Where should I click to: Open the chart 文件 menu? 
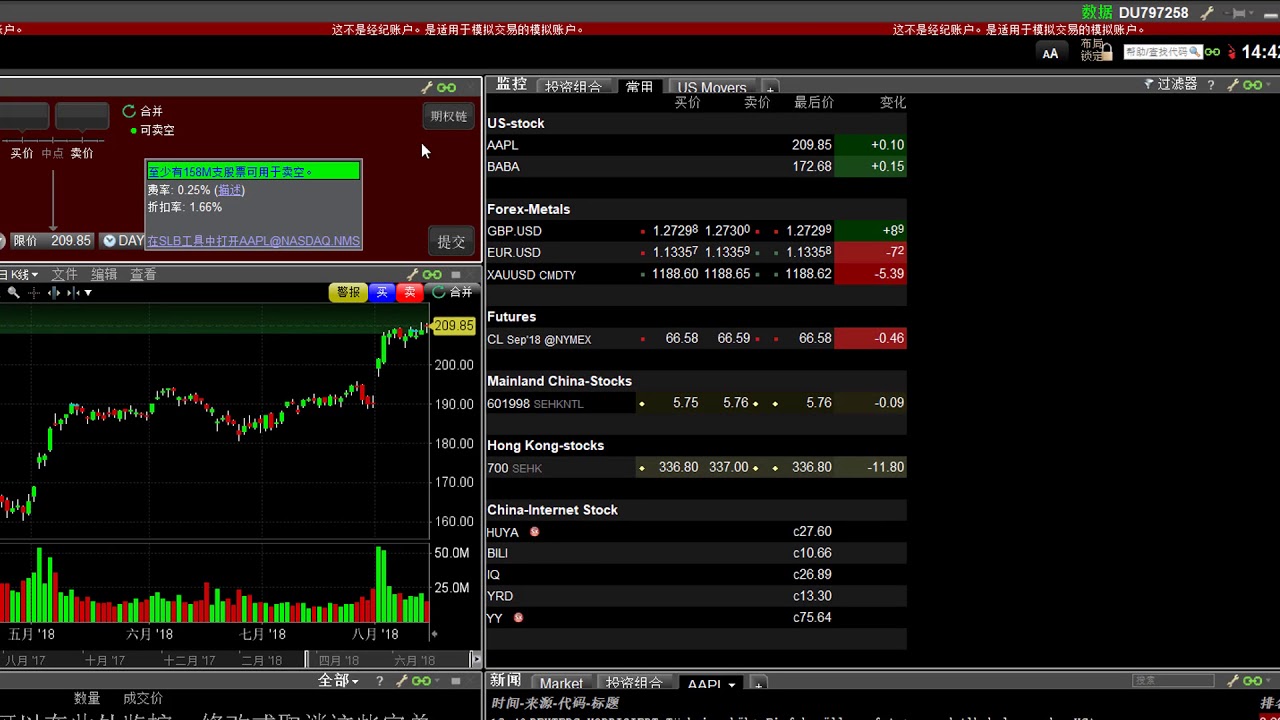[64, 274]
